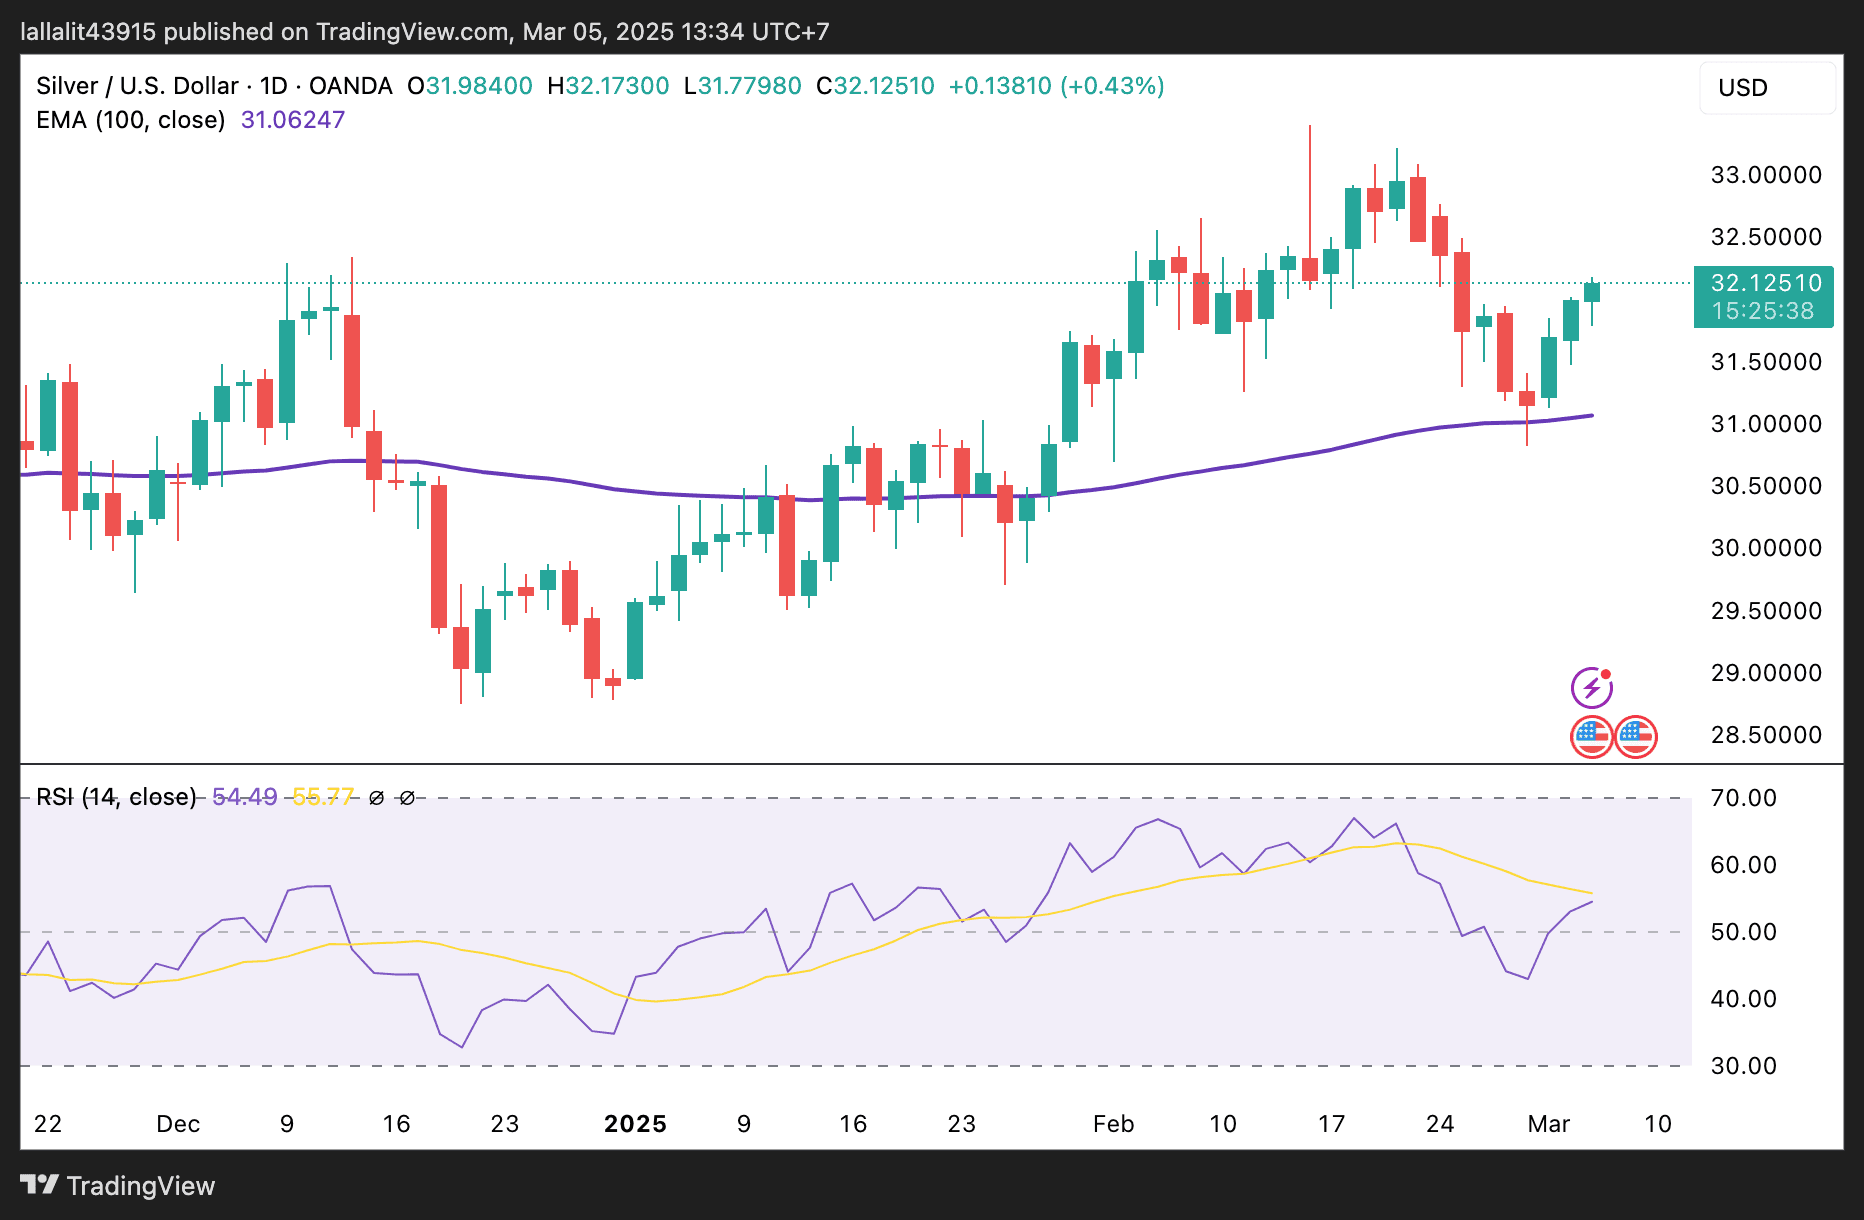Click the 15:25:38 bar countdown timer
This screenshot has height=1220, width=1864.
pyautogui.click(x=1764, y=311)
